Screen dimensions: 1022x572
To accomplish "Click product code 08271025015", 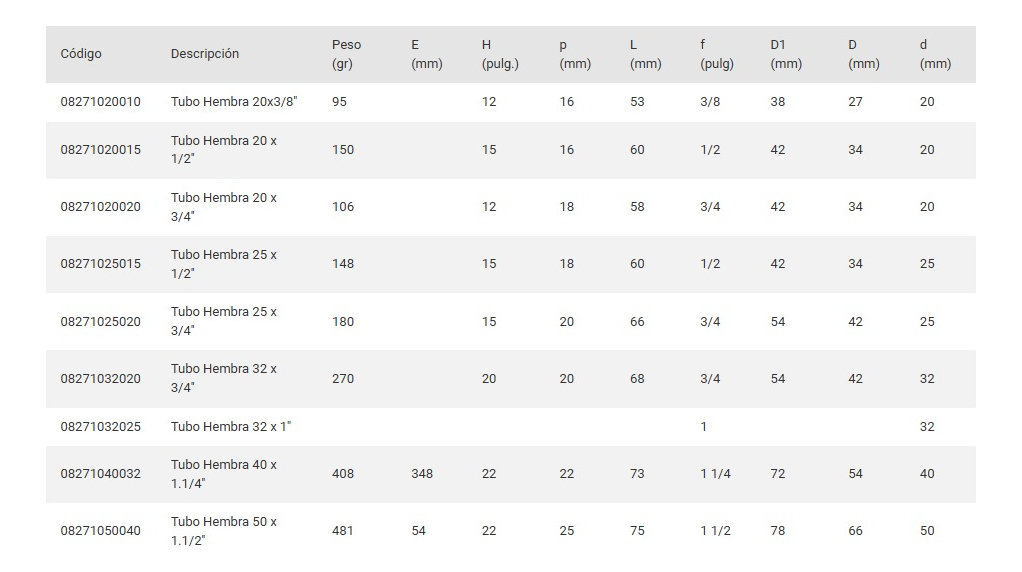I will coord(101,264).
